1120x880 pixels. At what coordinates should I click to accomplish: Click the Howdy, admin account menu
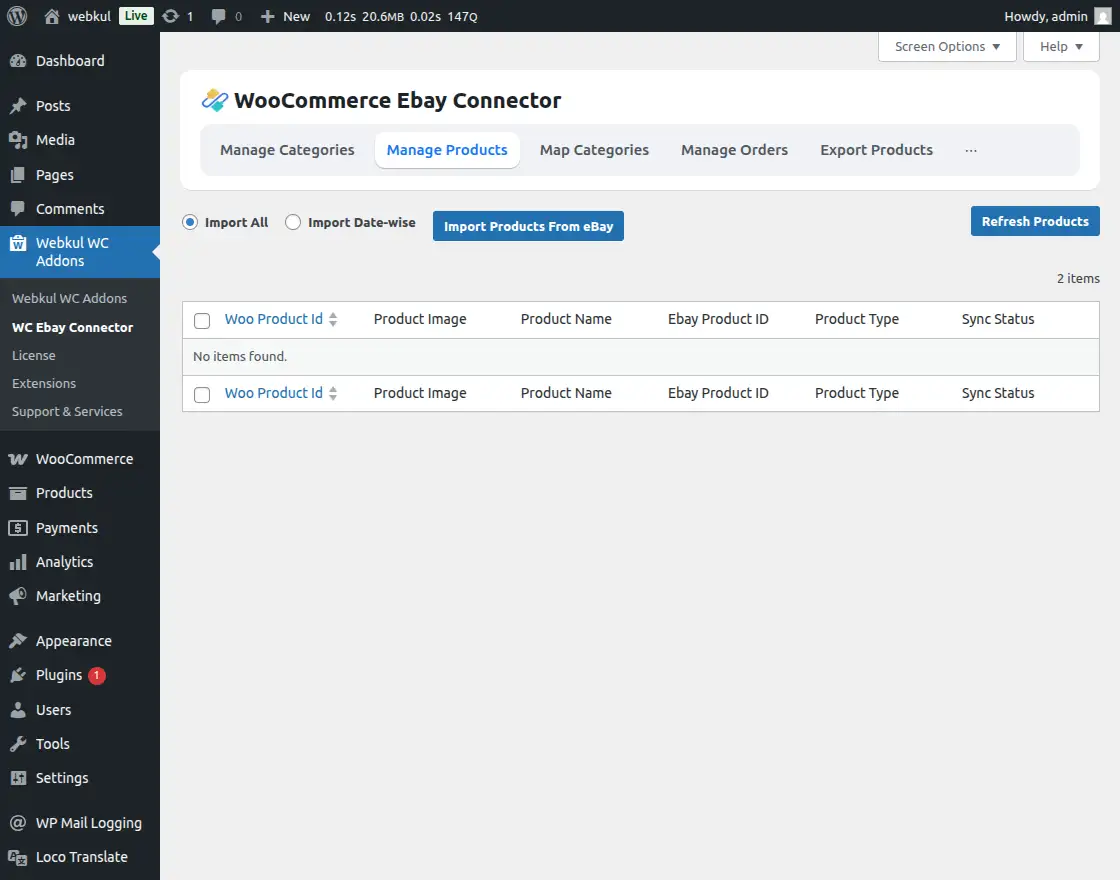tap(1057, 16)
